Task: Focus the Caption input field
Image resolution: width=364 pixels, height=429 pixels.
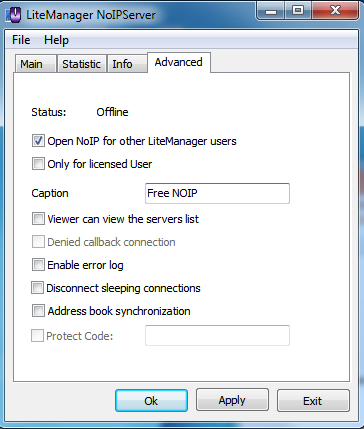Action: point(217,193)
